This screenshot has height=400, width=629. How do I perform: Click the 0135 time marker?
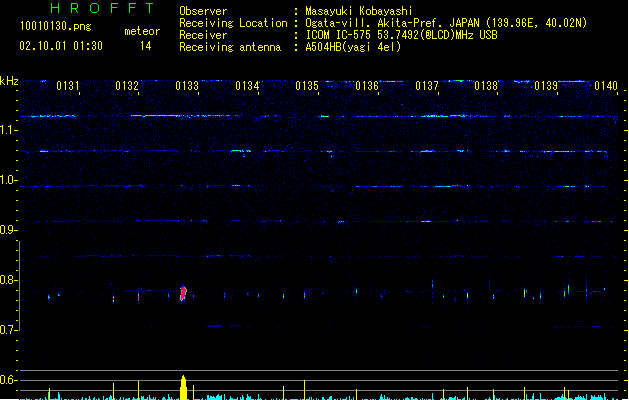(x=307, y=86)
